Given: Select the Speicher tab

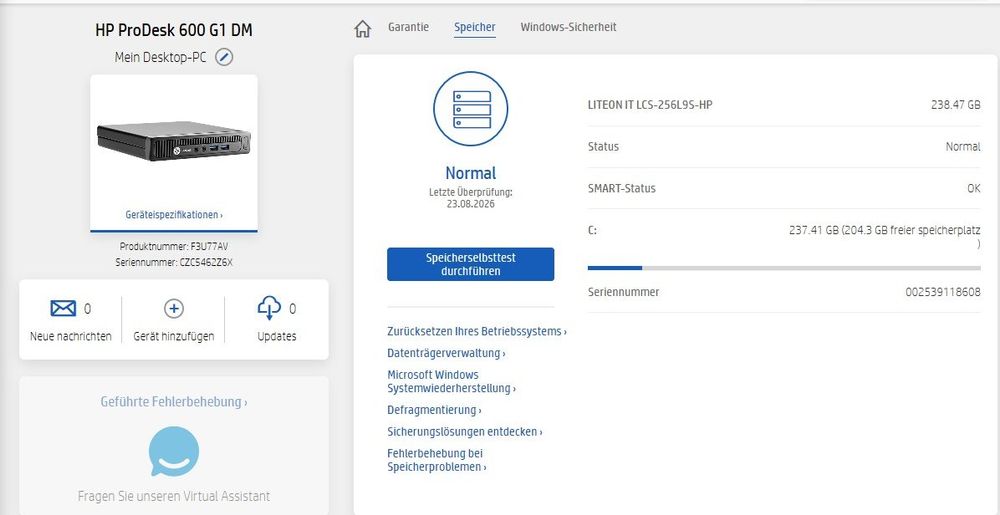Looking at the screenshot, I should tap(474, 27).
